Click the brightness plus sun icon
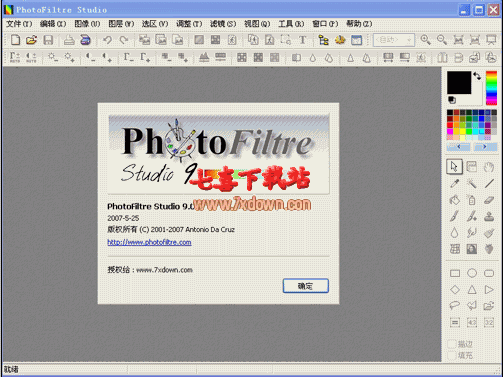This screenshot has width=503, height=377. click(69, 57)
